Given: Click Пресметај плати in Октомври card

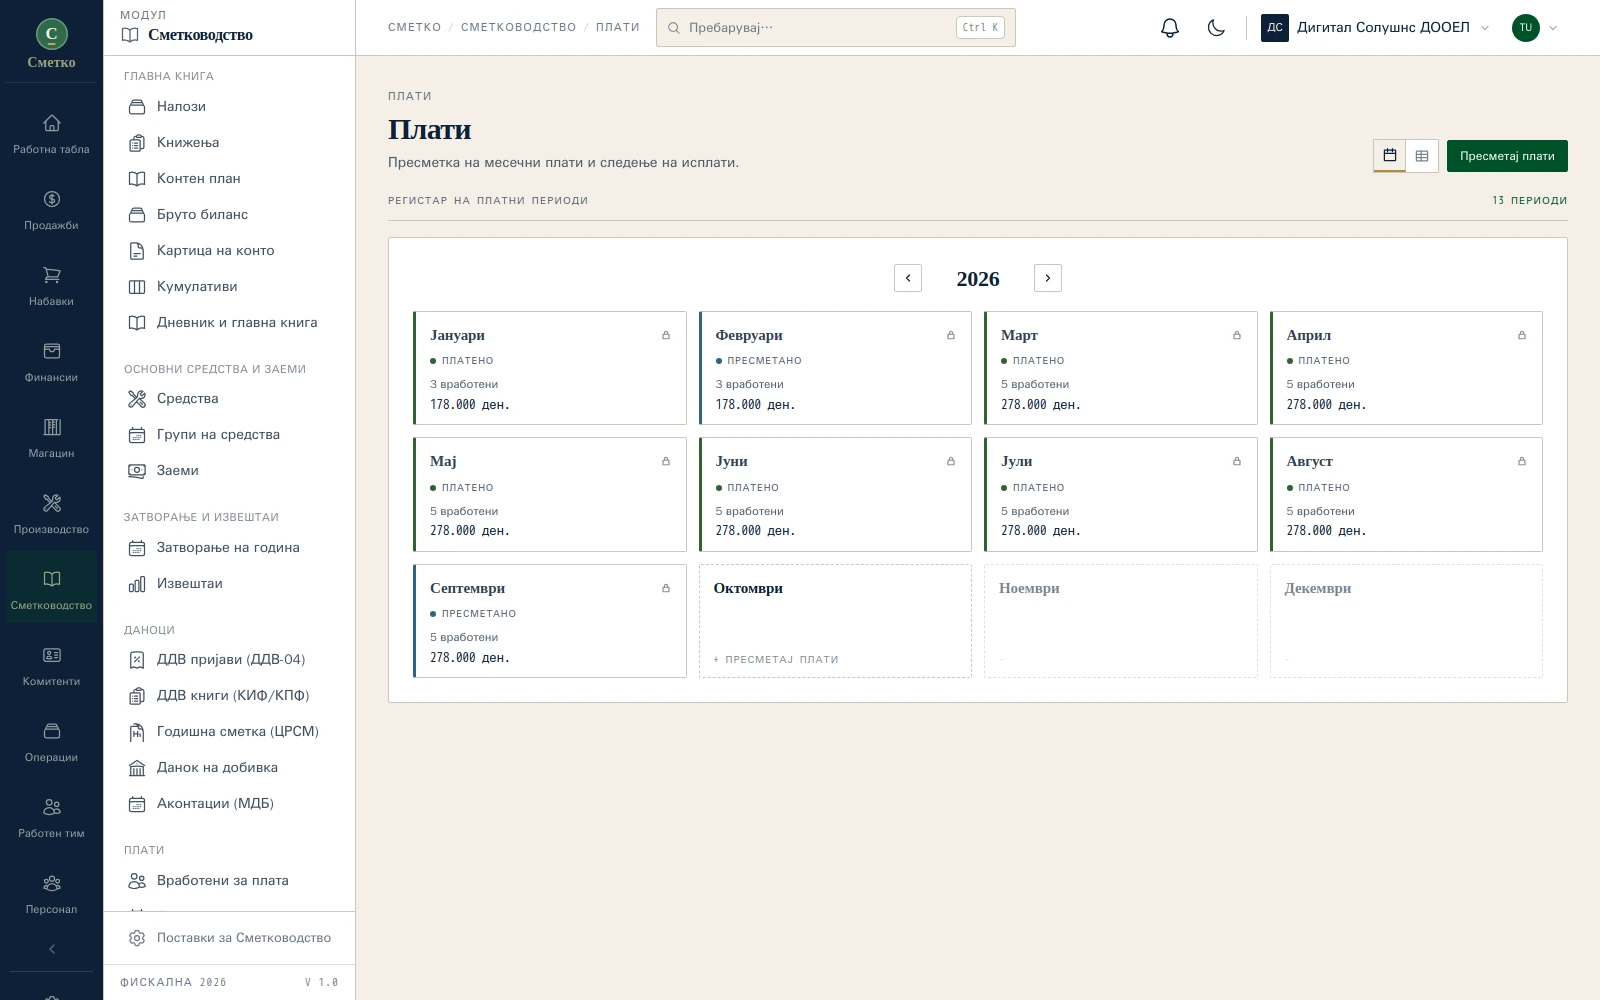Looking at the screenshot, I should pos(776,659).
